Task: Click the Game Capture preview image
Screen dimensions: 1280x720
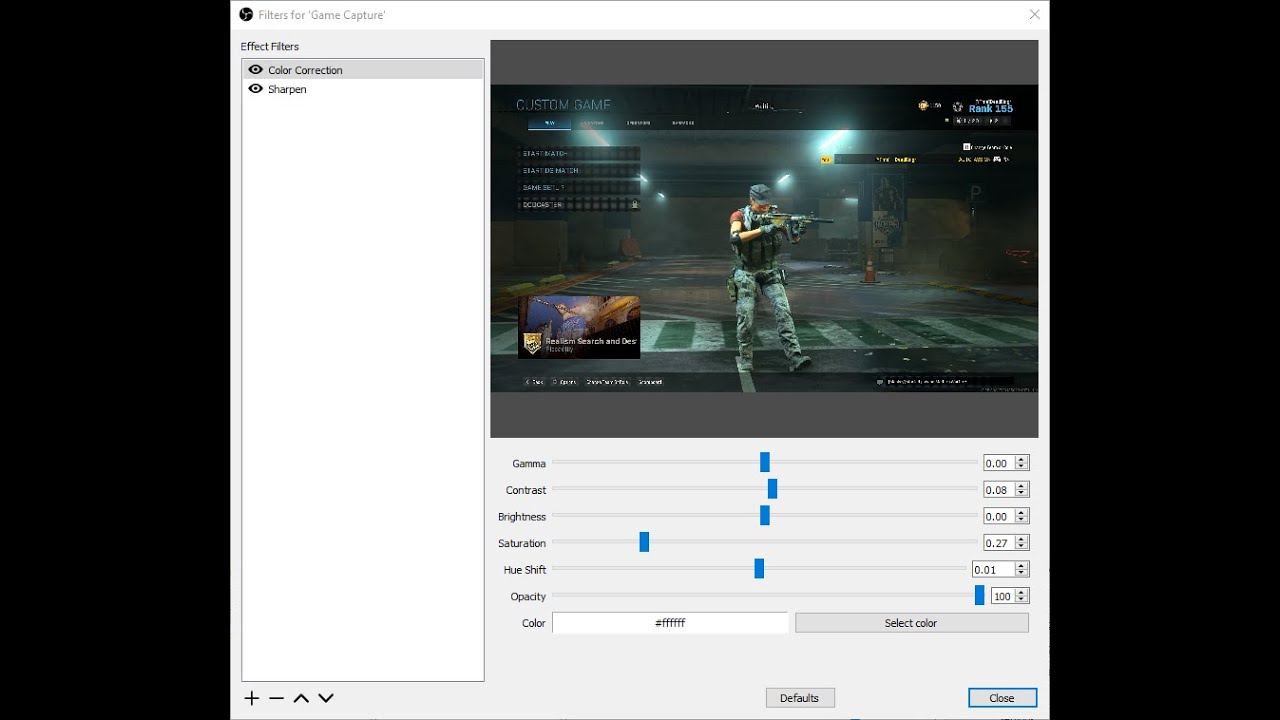Action: coord(764,238)
